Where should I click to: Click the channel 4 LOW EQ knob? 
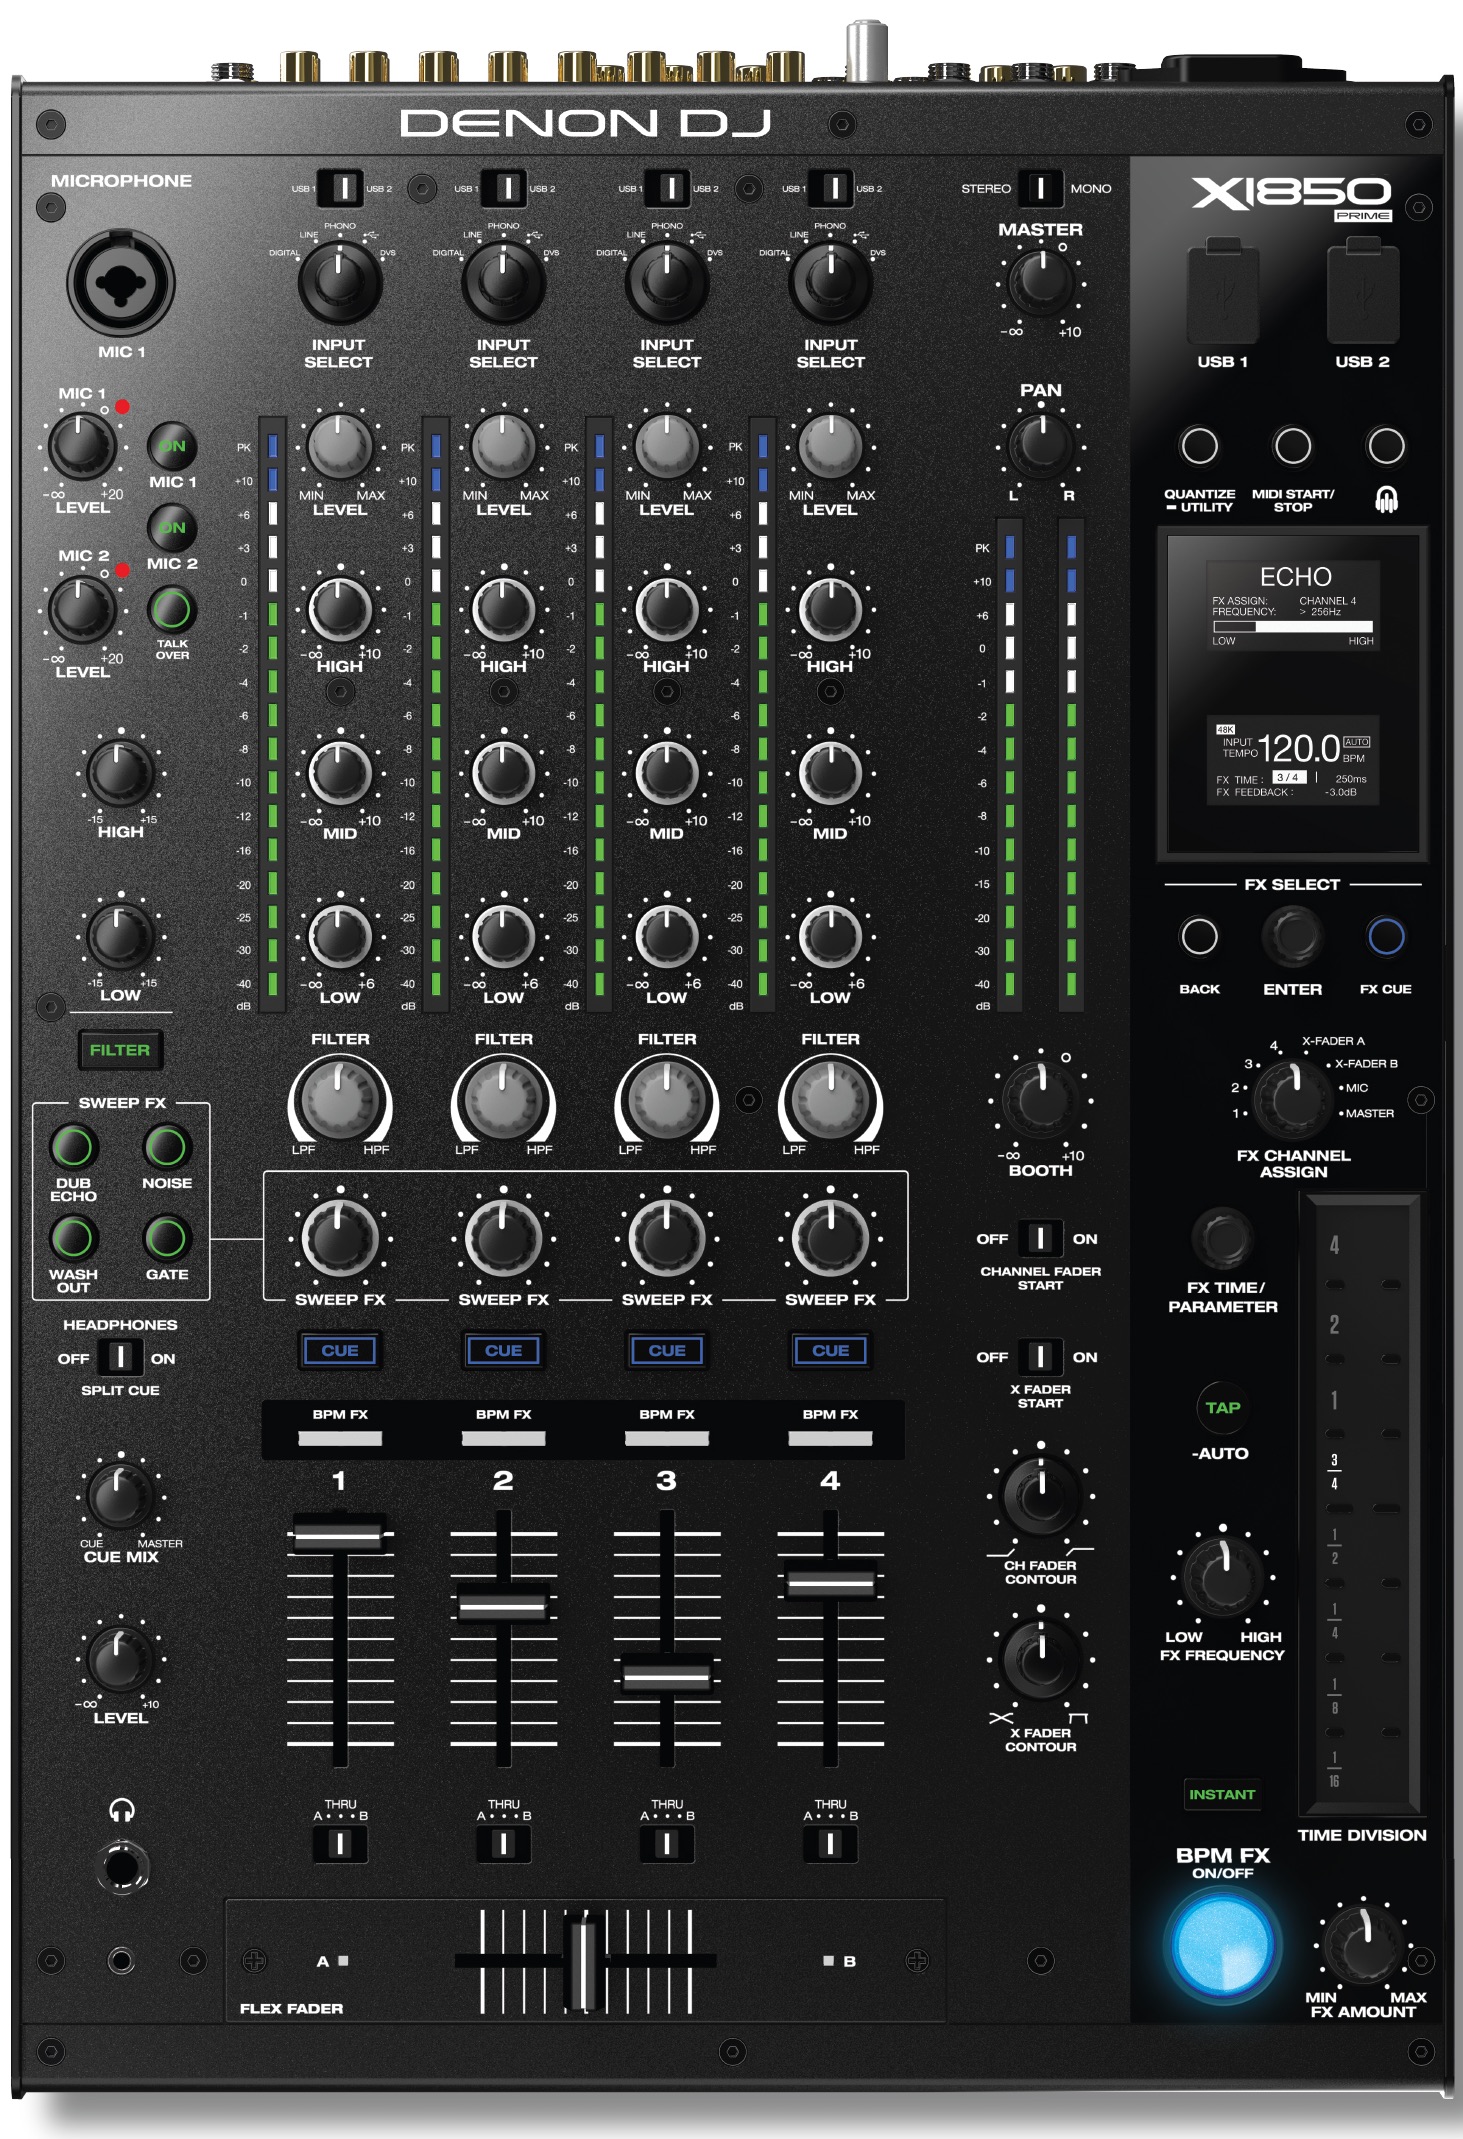(830, 937)
